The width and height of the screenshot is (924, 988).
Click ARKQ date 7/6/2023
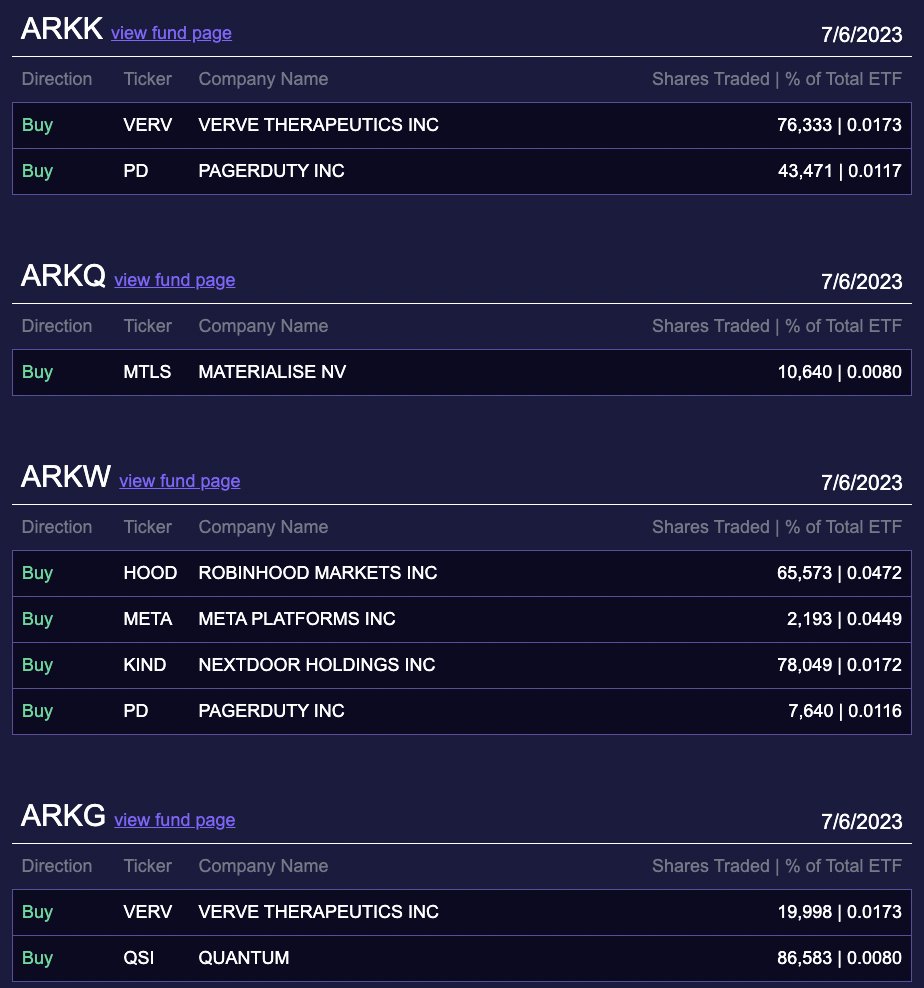click(862, 282)
